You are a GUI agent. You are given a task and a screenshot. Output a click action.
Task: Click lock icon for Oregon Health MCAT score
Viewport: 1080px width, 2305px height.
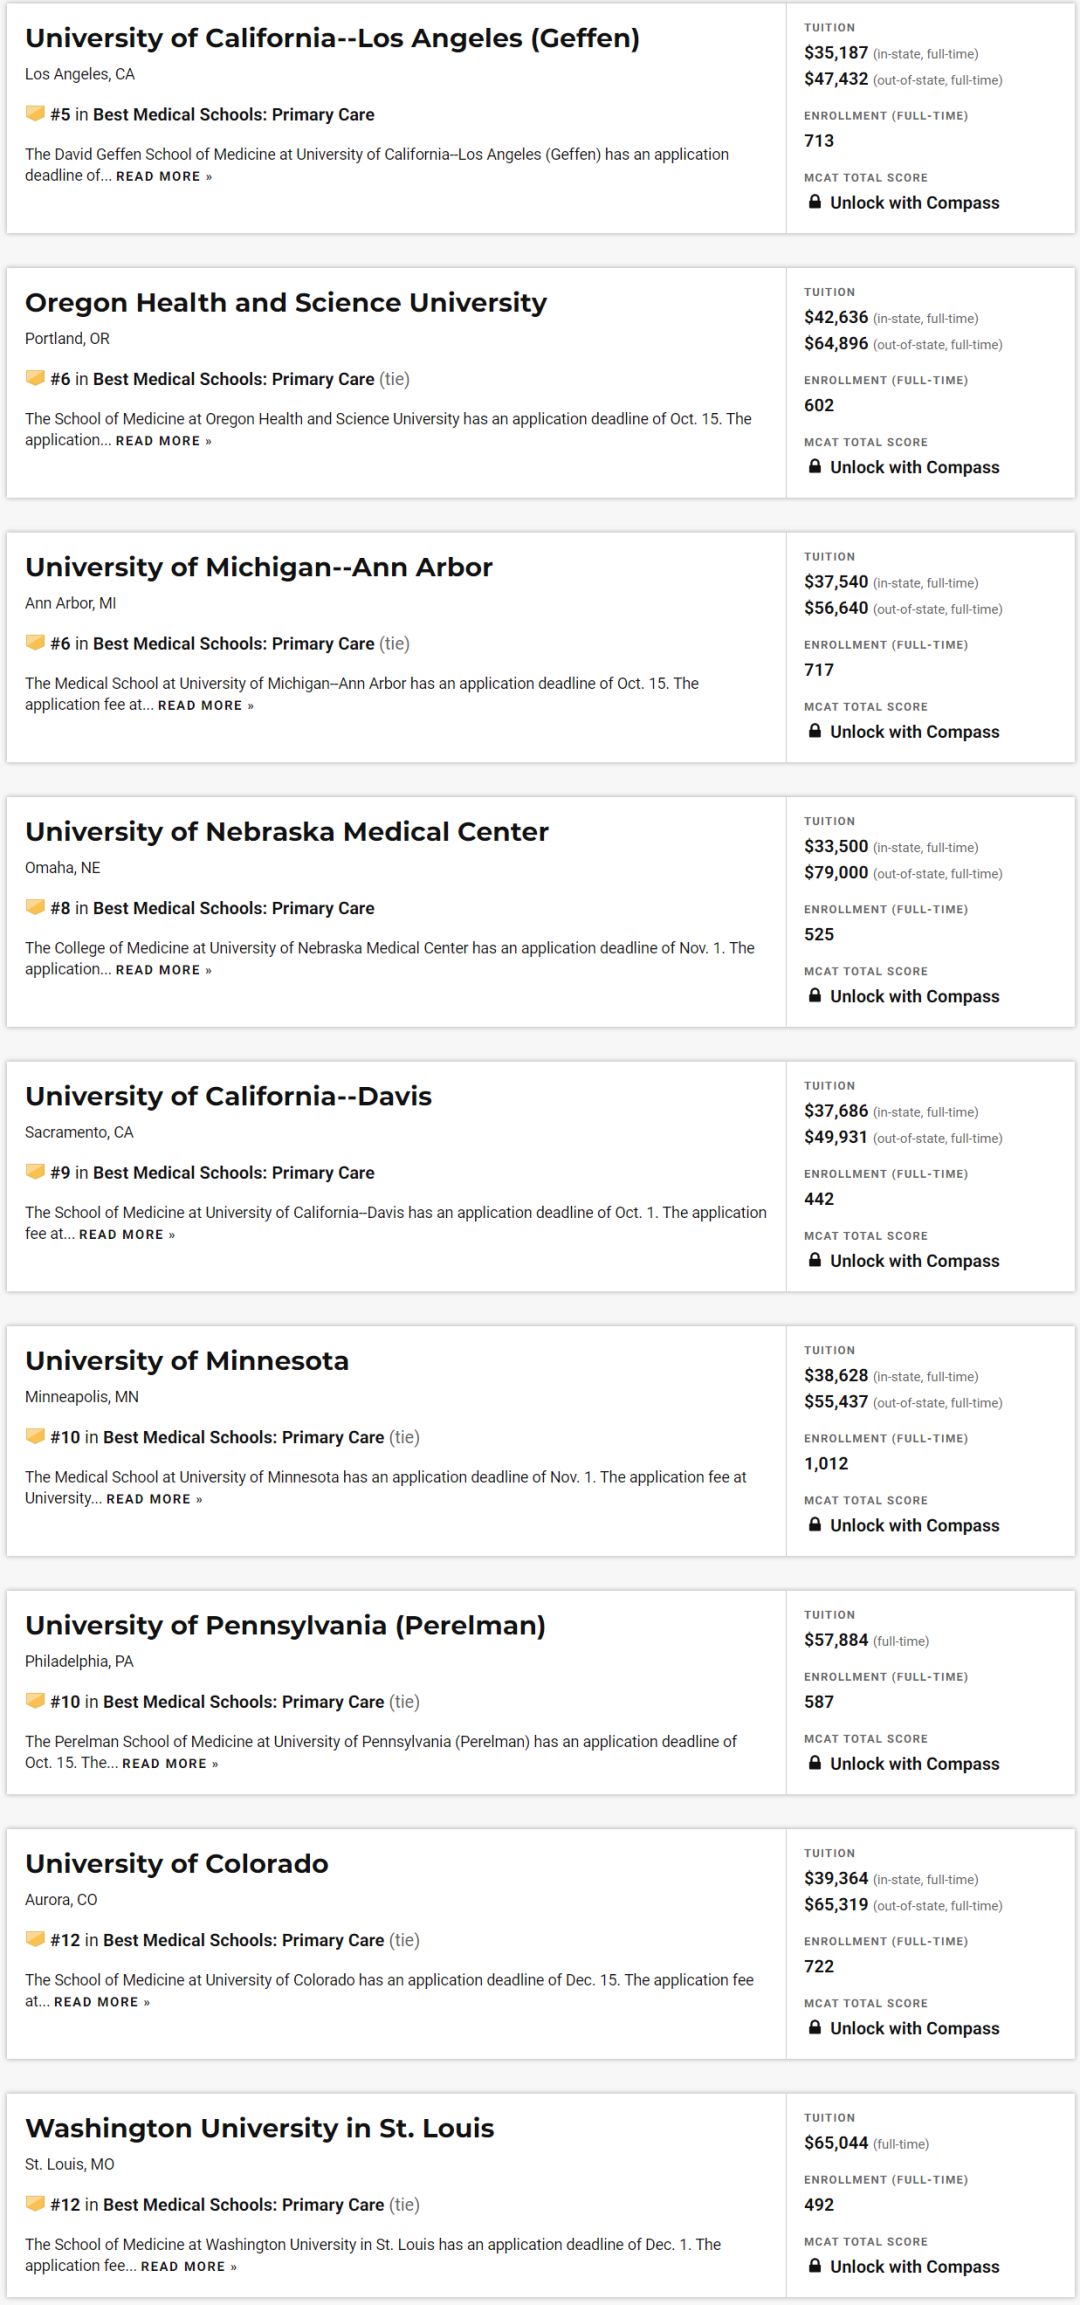[x=815, y=466]
